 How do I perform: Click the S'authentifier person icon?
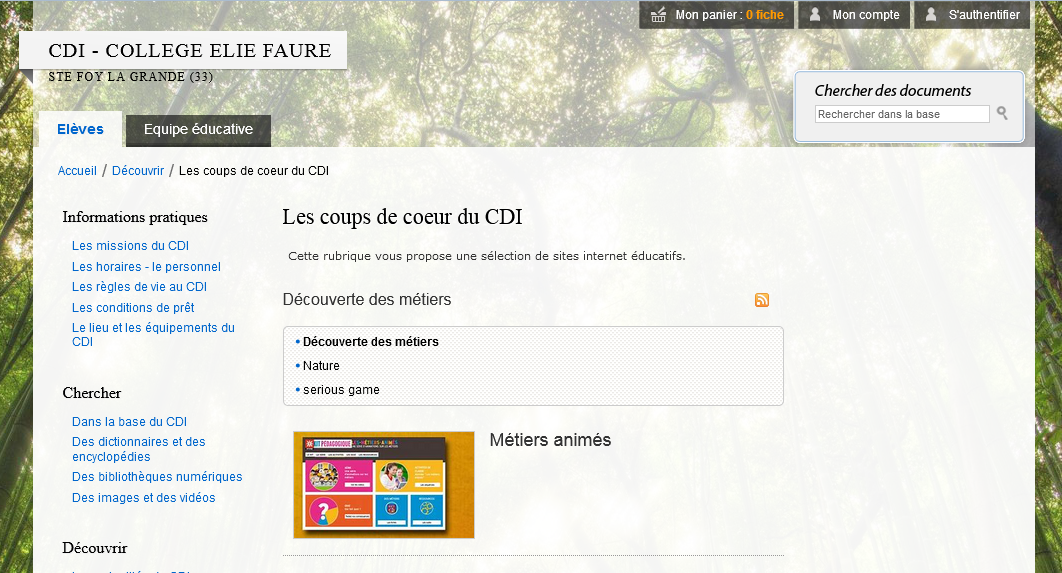tap(931, 15)
